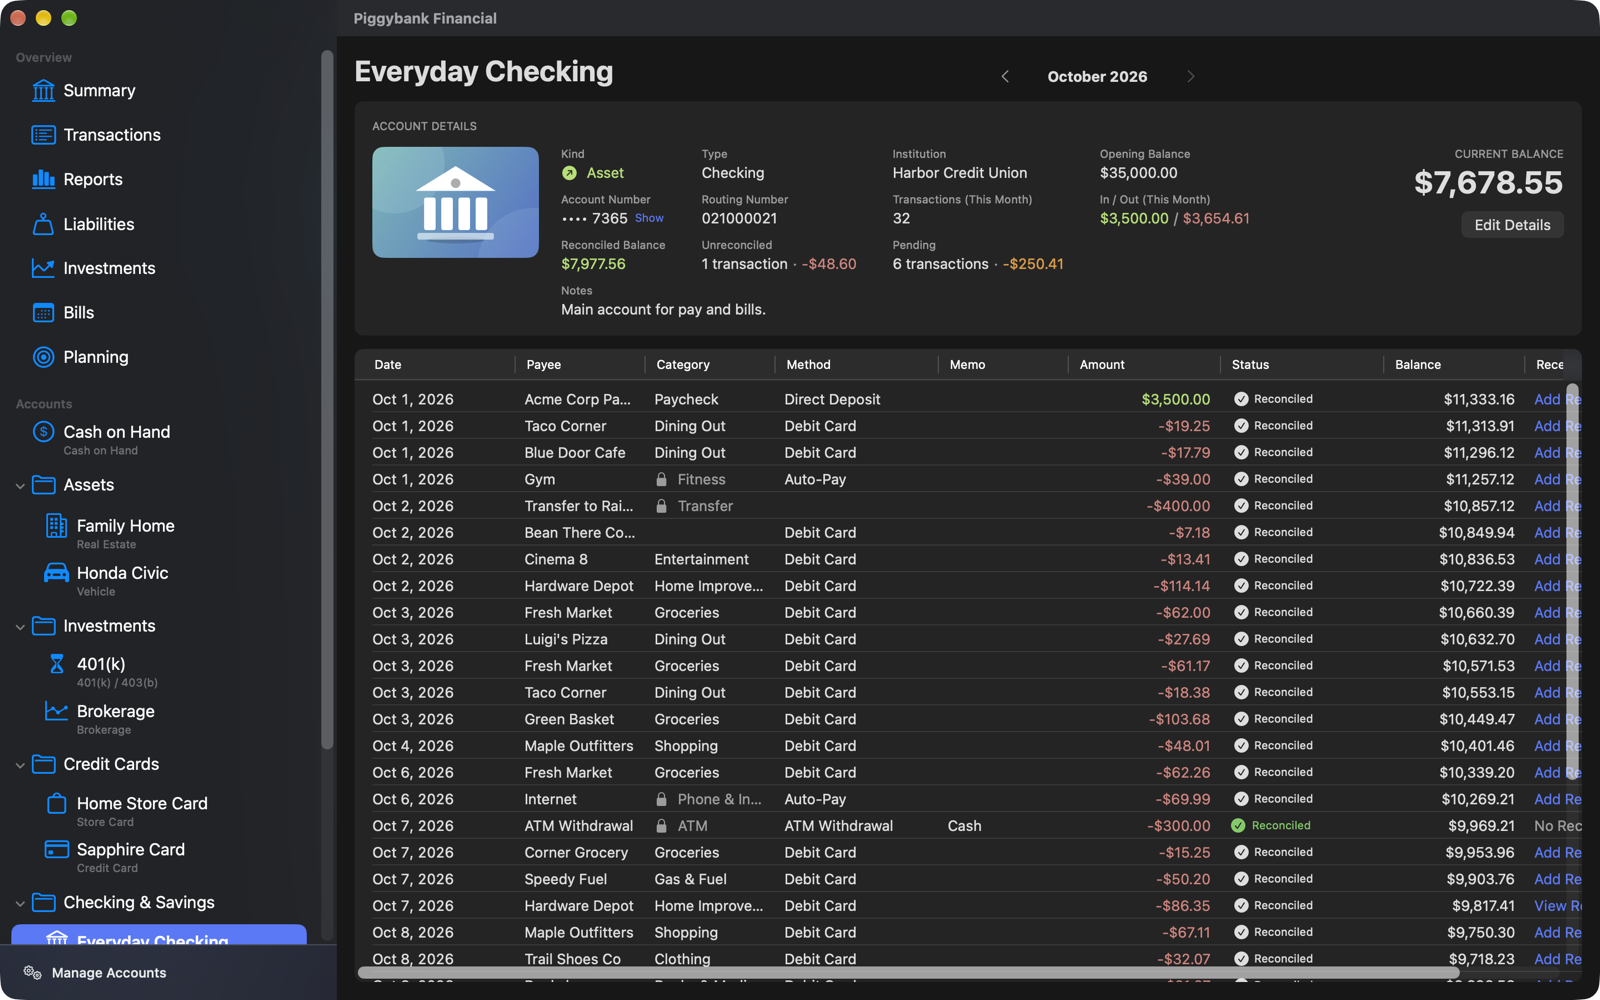Toggle Reconciled check on Luigi's Pizza row

[x=1241, y=639]
